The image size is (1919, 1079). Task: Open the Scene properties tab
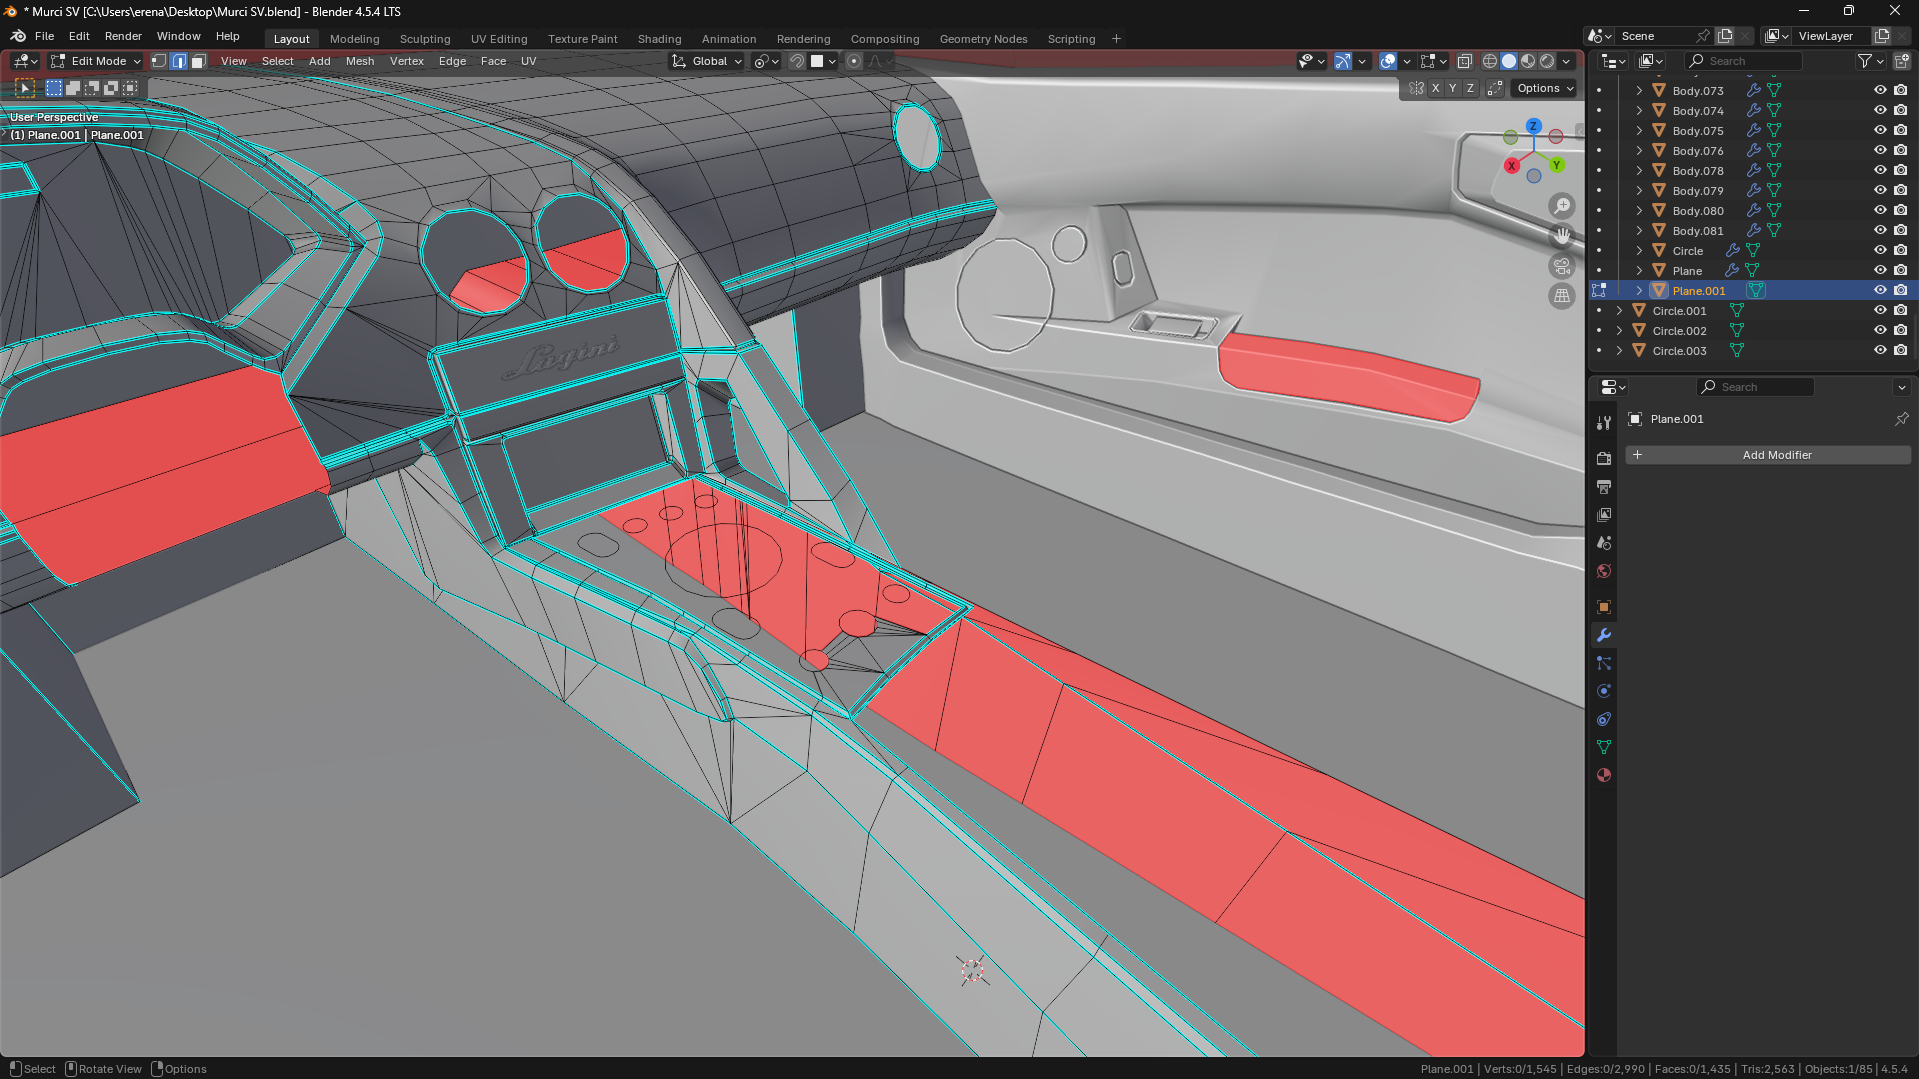coord(1604,543)
